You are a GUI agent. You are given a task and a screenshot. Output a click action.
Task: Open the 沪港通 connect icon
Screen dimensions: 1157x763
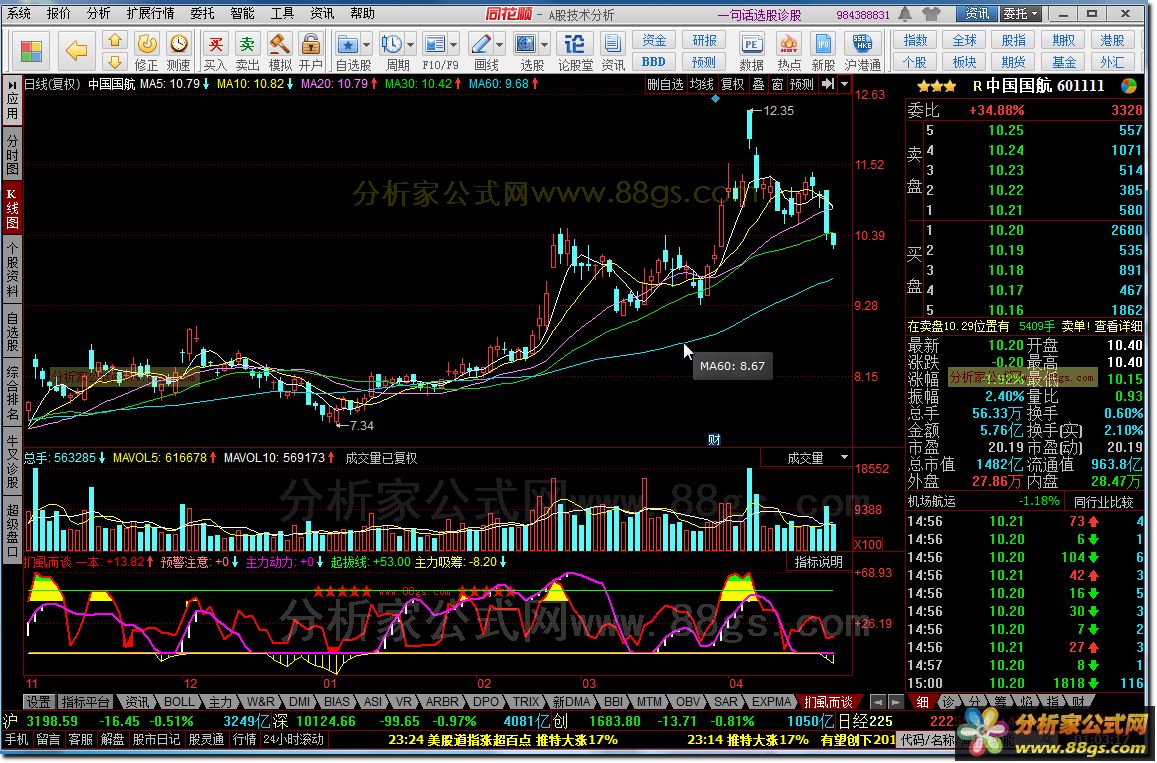[x=862, y=52]
